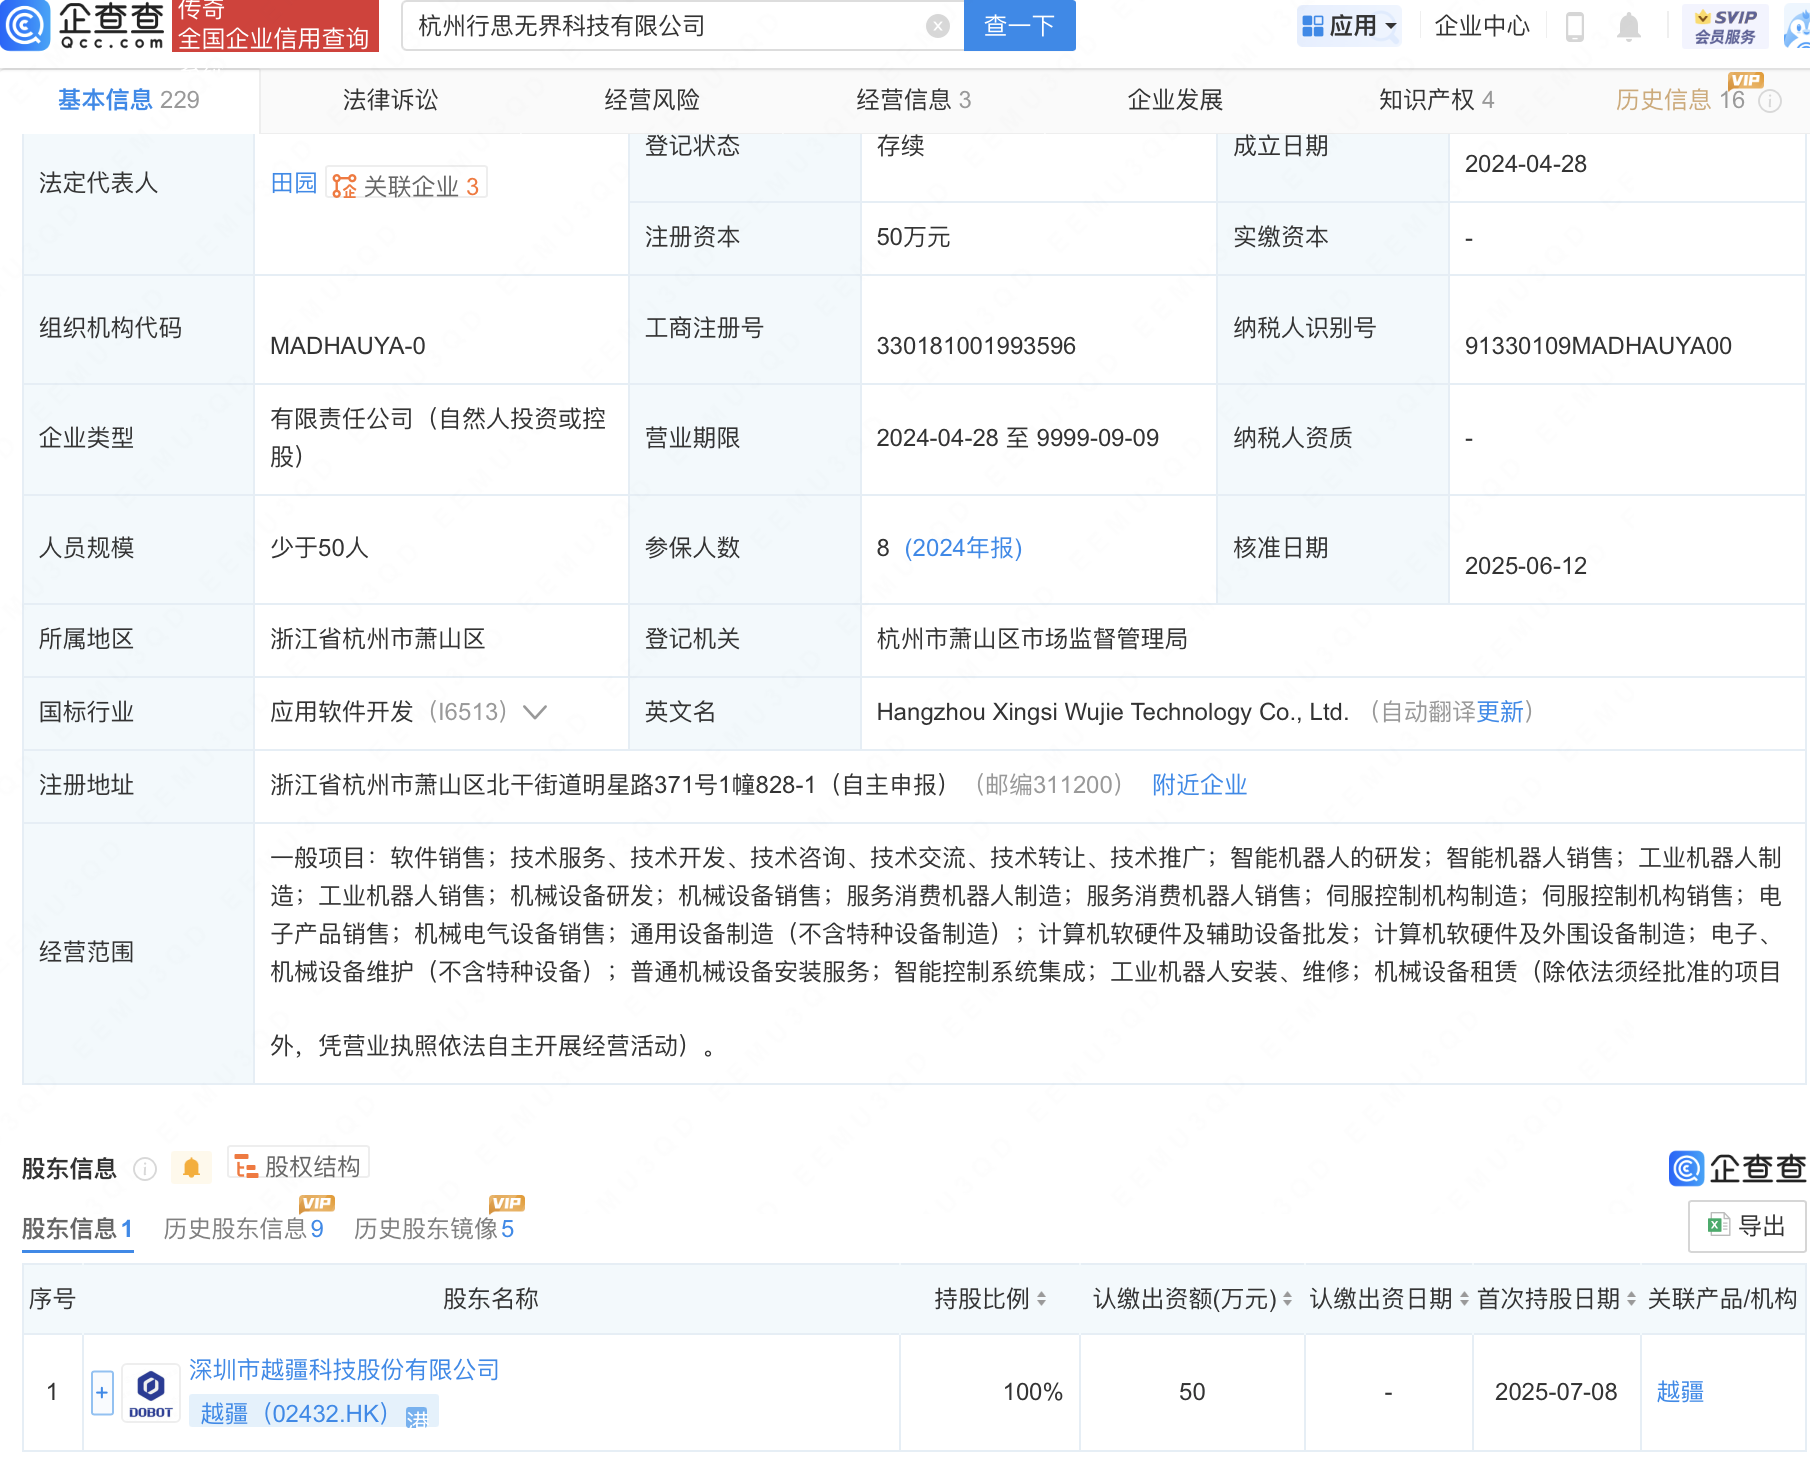
Task: Switch to 历史信息 VIP tab
Action: (1680, 100)
